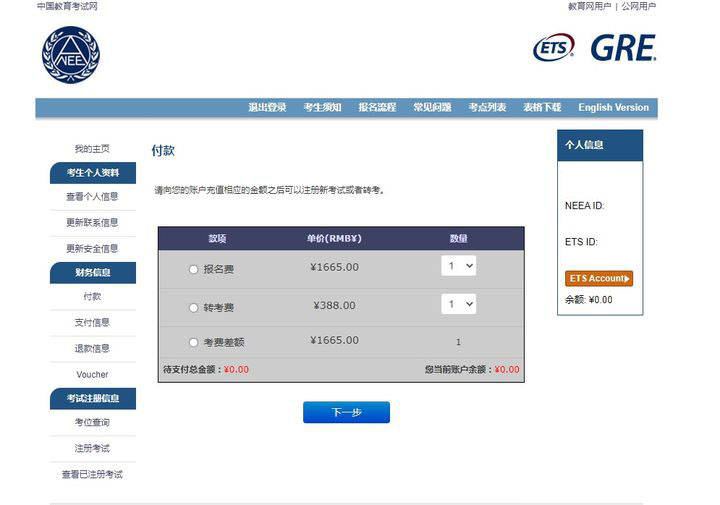The image size is (720, 505).
Task: Open the Voucher sidebar link
Action: click(92, 375)
